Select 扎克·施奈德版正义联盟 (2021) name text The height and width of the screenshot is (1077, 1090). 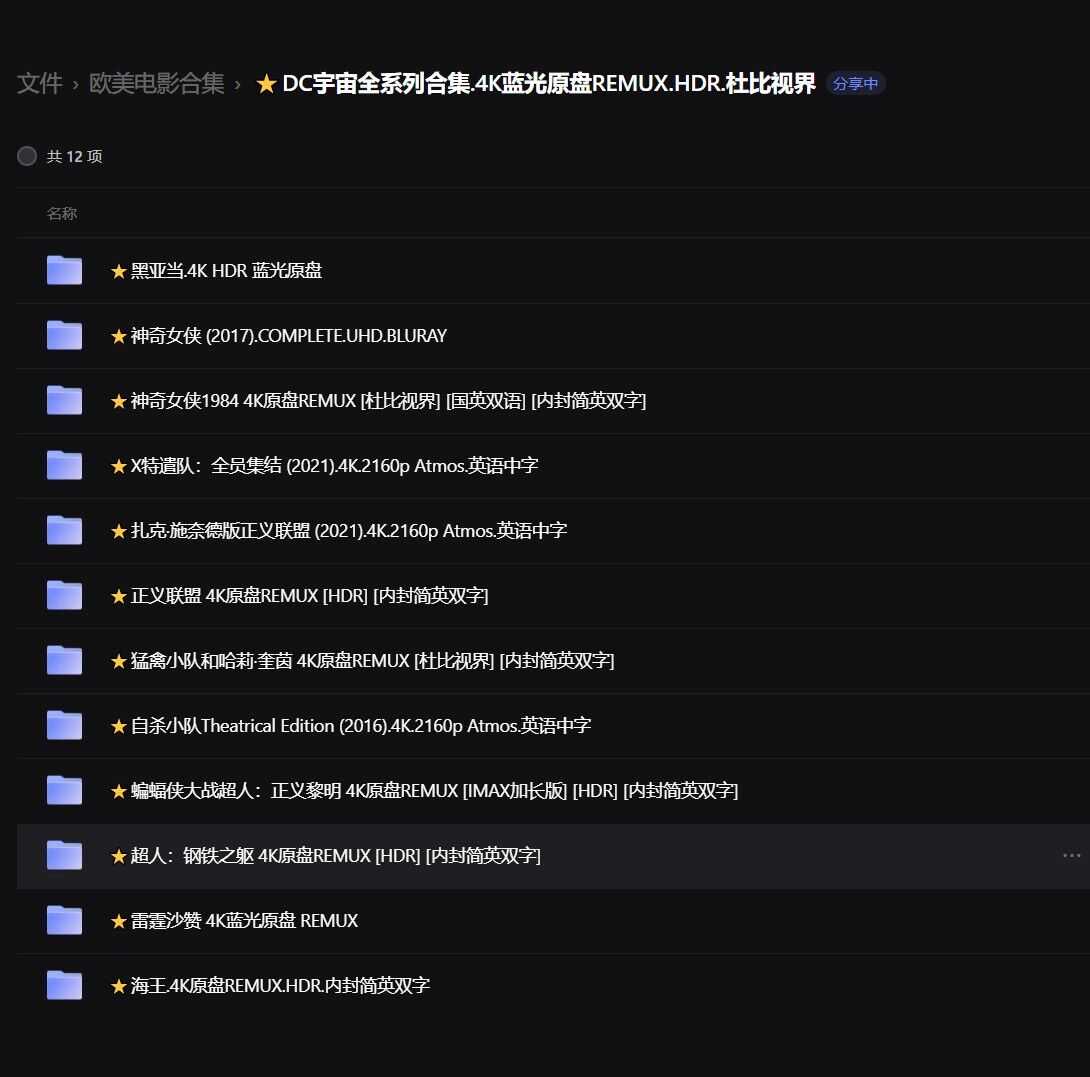pos(349,531)
